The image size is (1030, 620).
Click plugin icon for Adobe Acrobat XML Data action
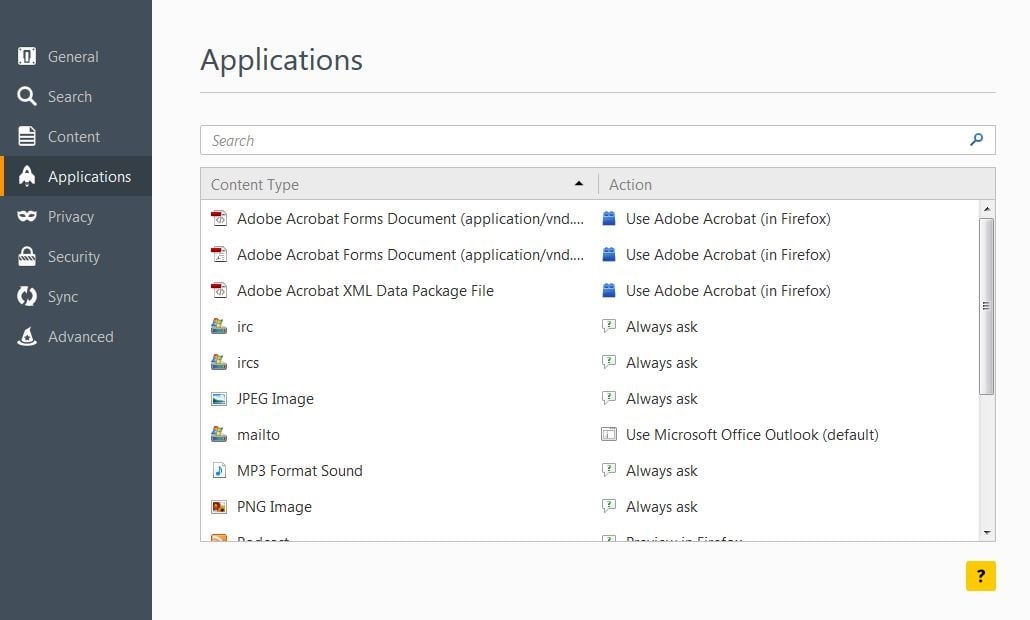pos(609,290)
